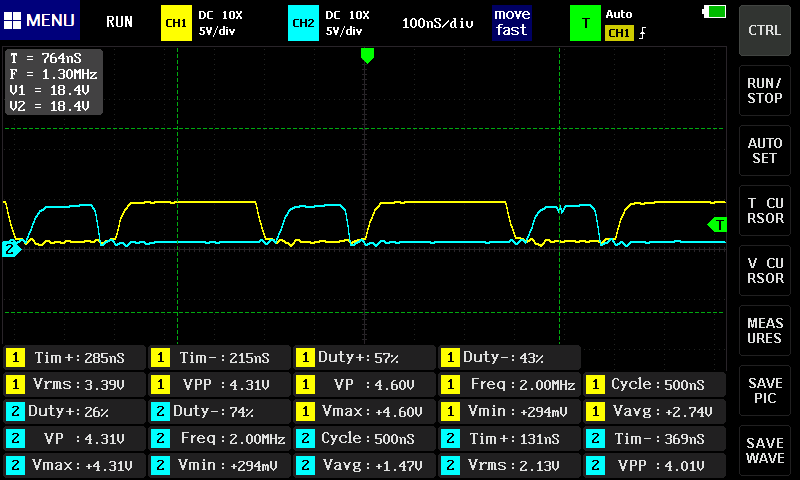Click the cursor readout T = 764nS
Screen dimensions: 800x480
pyautogui.click(x=45, y=58)
